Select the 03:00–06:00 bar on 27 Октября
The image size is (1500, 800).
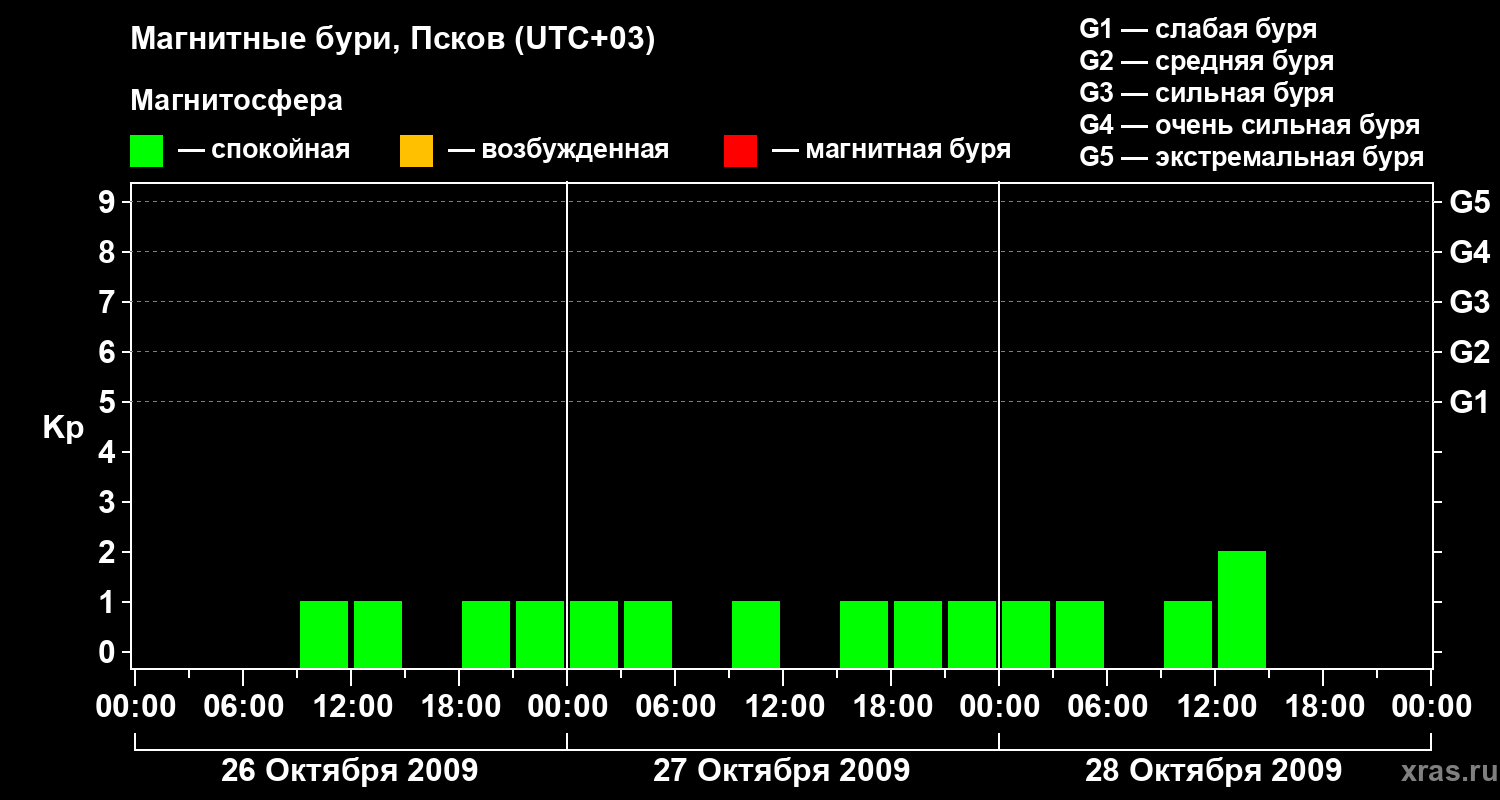pos(648,634)
